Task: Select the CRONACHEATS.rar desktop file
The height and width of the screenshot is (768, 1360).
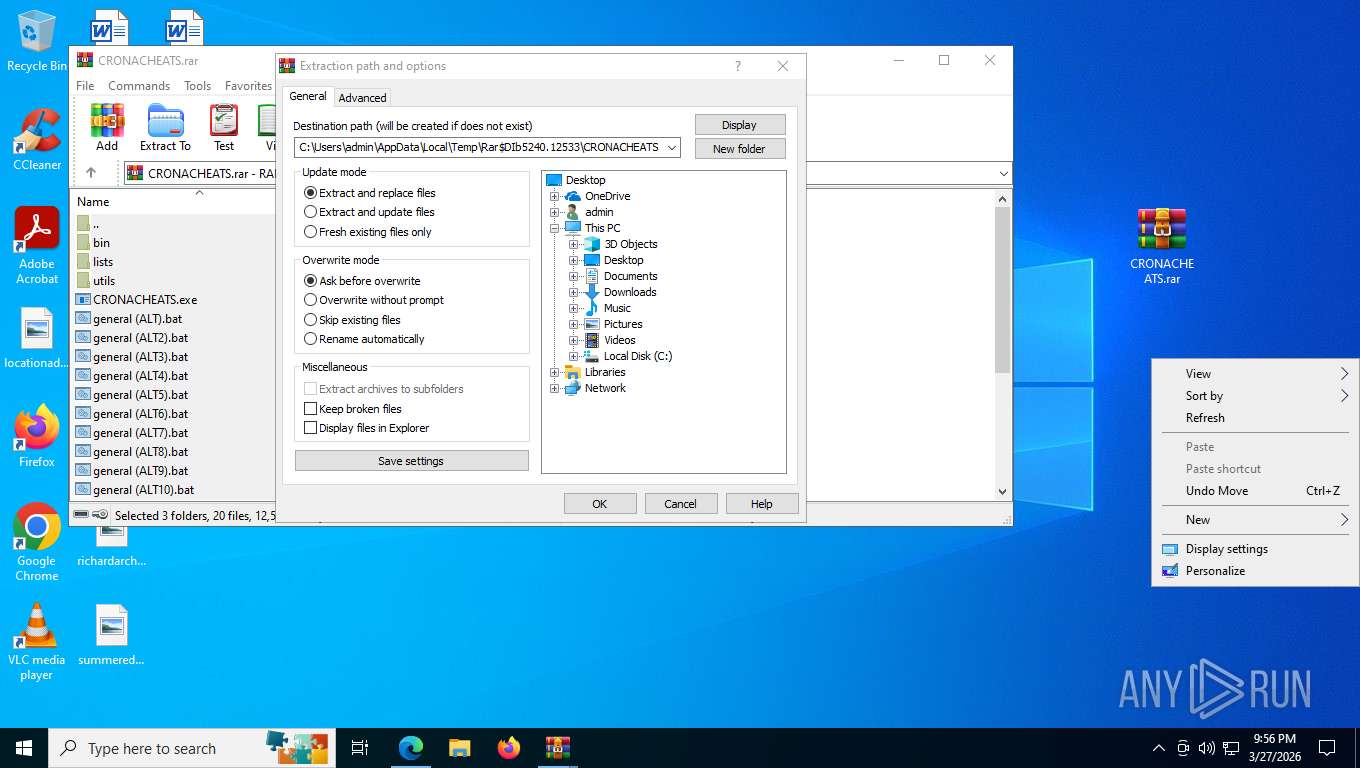Action: (x=1162, y=246)
